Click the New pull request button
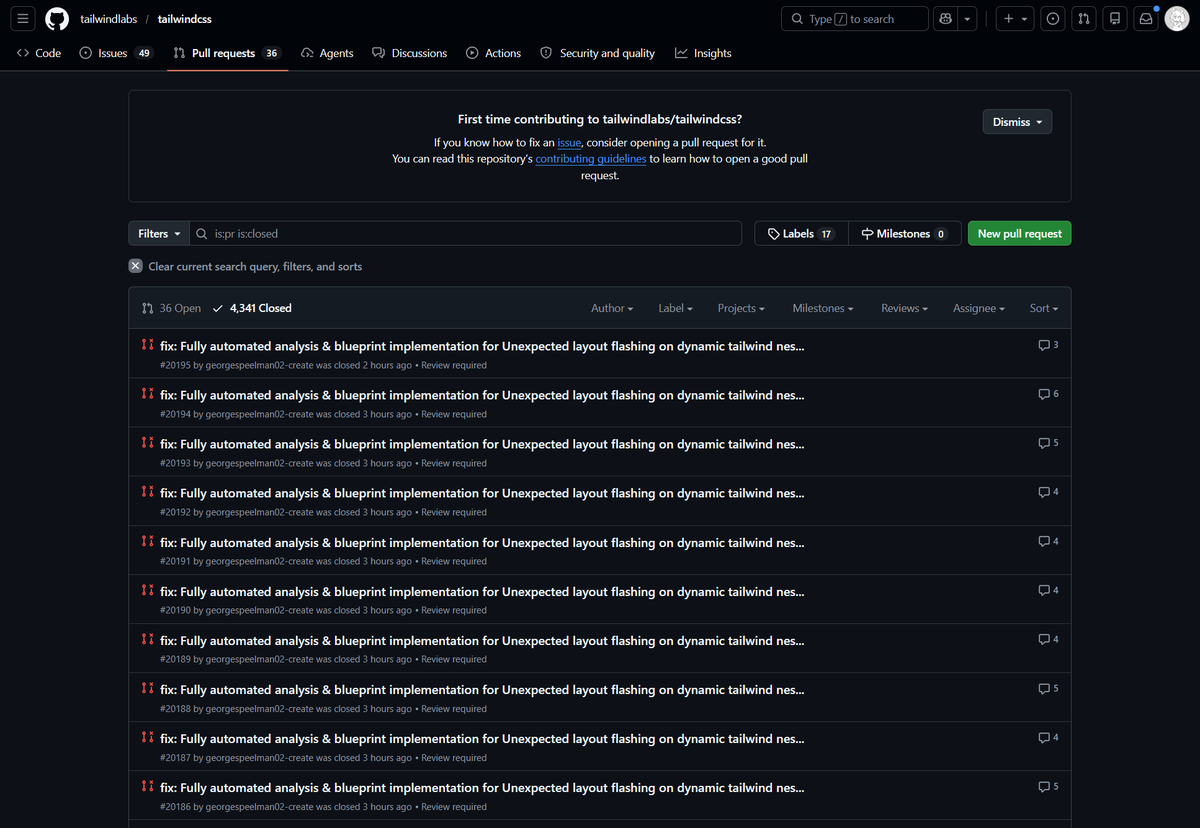Image resolution: width=1200 pixels, height=828 pixels. click(x=1019, y=233)
